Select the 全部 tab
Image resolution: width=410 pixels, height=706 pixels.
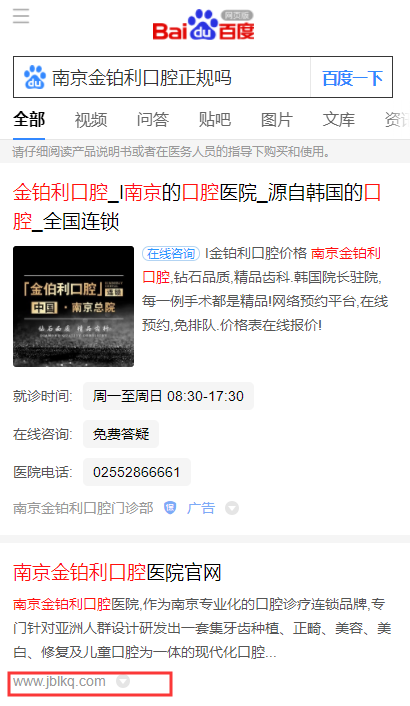tap(29, 120)
